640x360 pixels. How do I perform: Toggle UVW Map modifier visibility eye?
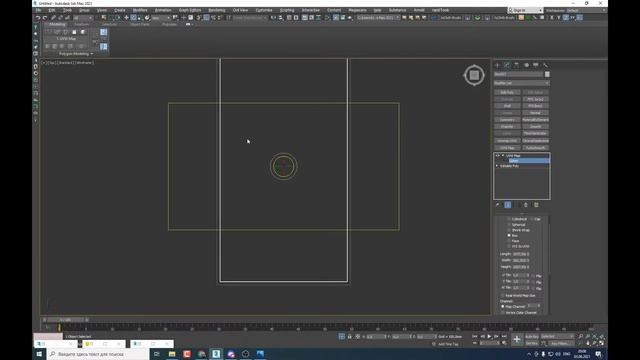[x=498, y=156]
